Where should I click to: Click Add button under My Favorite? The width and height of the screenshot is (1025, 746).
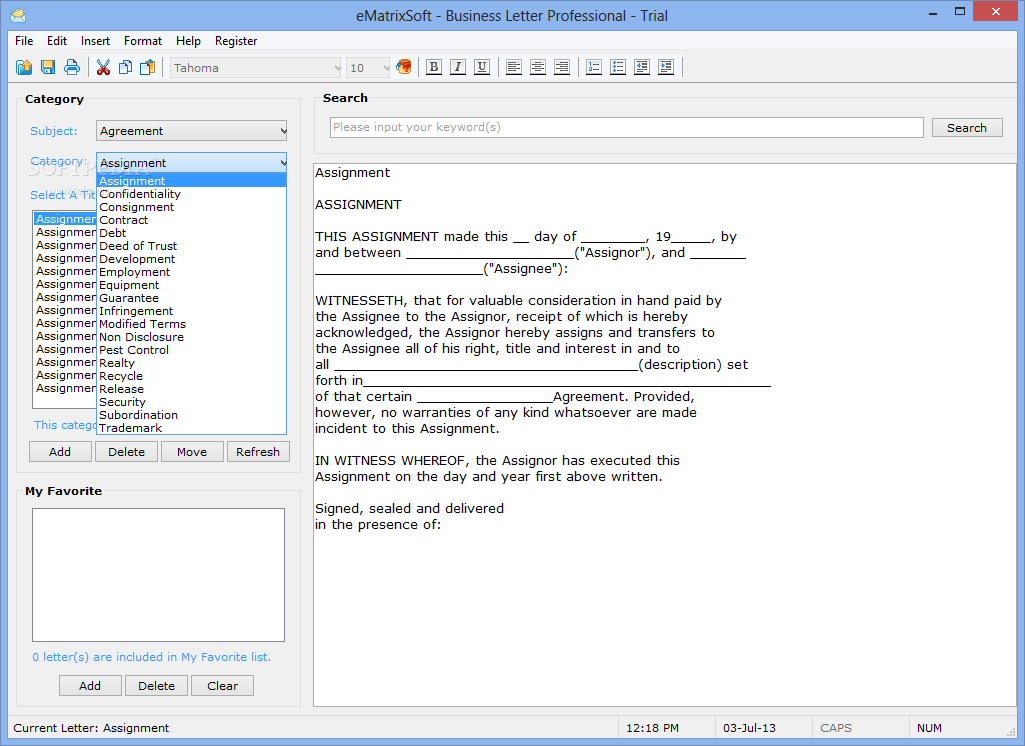pyautogui.click(x=90, y=686)
